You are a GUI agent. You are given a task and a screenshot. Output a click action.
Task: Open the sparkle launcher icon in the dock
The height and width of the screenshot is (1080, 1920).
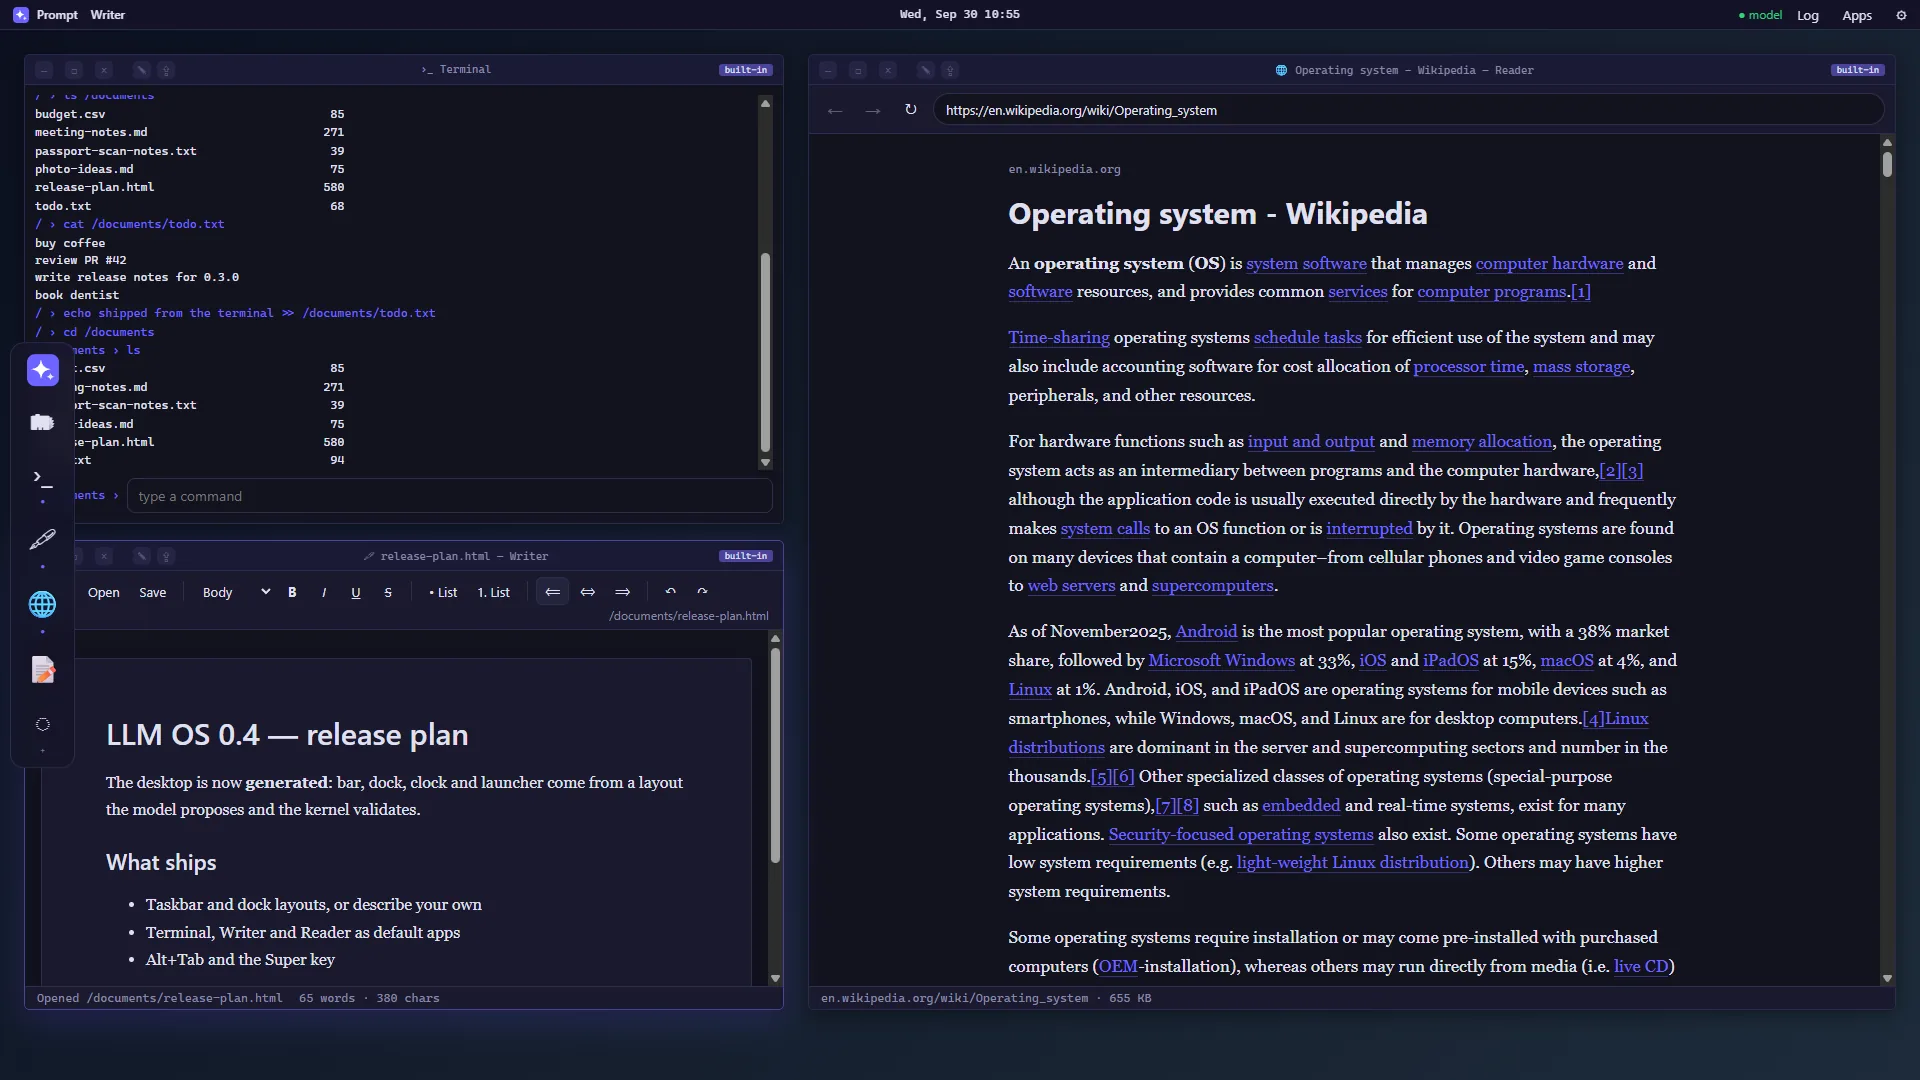point(43,370)
